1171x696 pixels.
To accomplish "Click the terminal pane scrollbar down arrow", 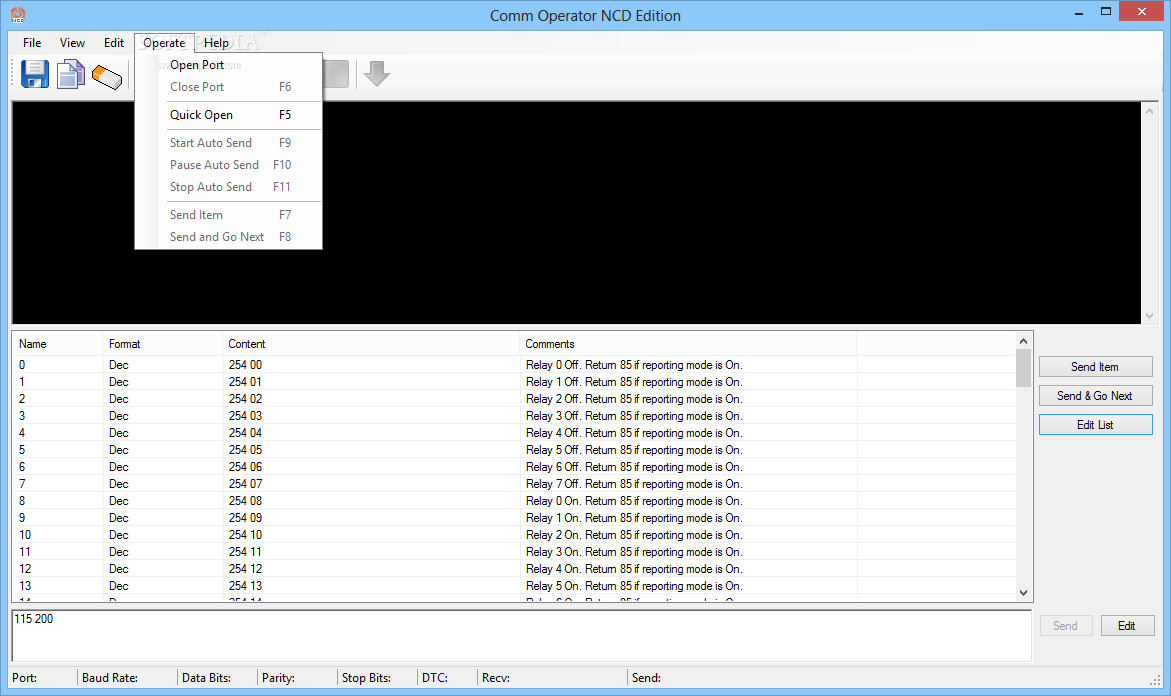I will tap(1149, 316).
